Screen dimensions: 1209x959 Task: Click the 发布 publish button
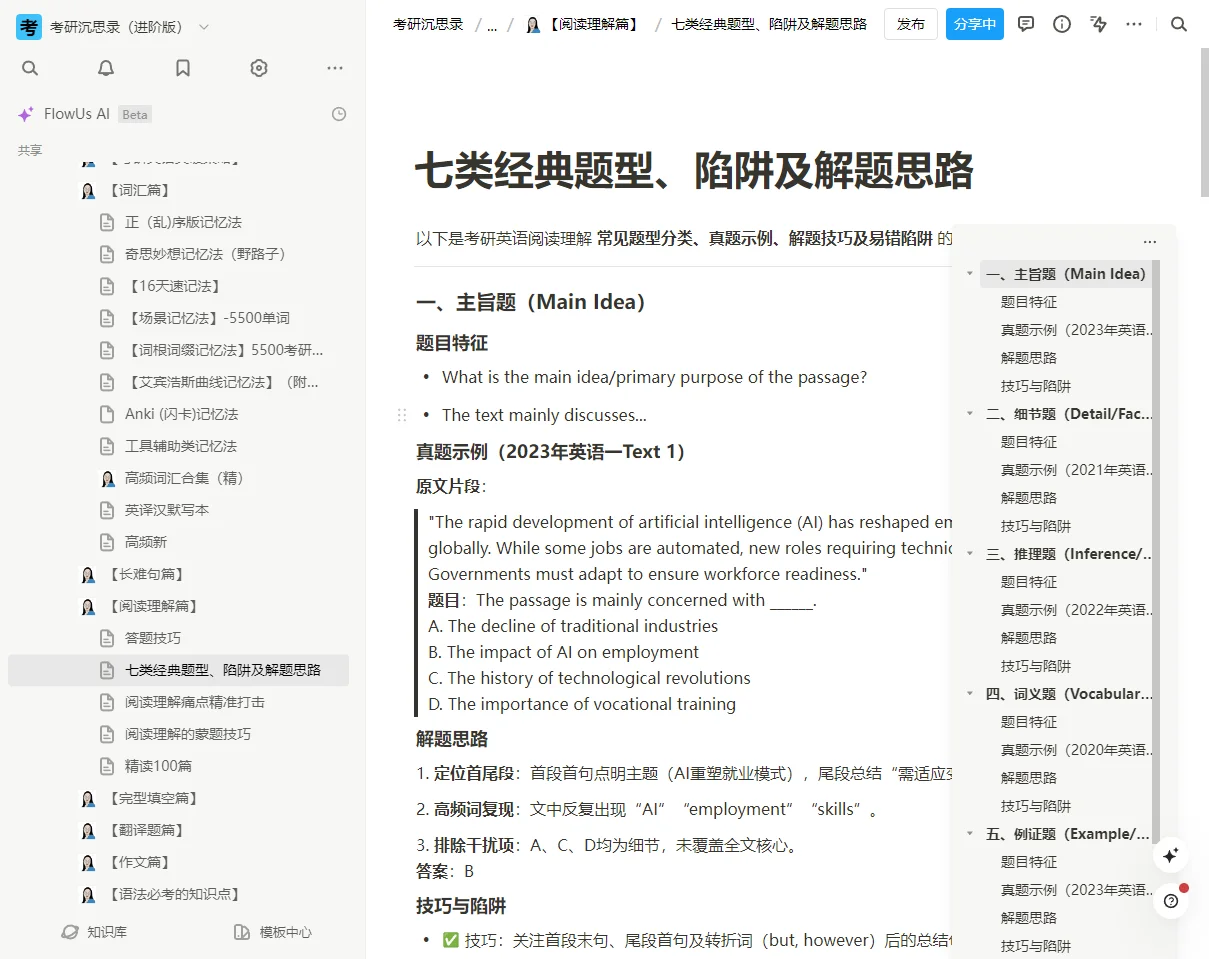click(x=911, y=24)
